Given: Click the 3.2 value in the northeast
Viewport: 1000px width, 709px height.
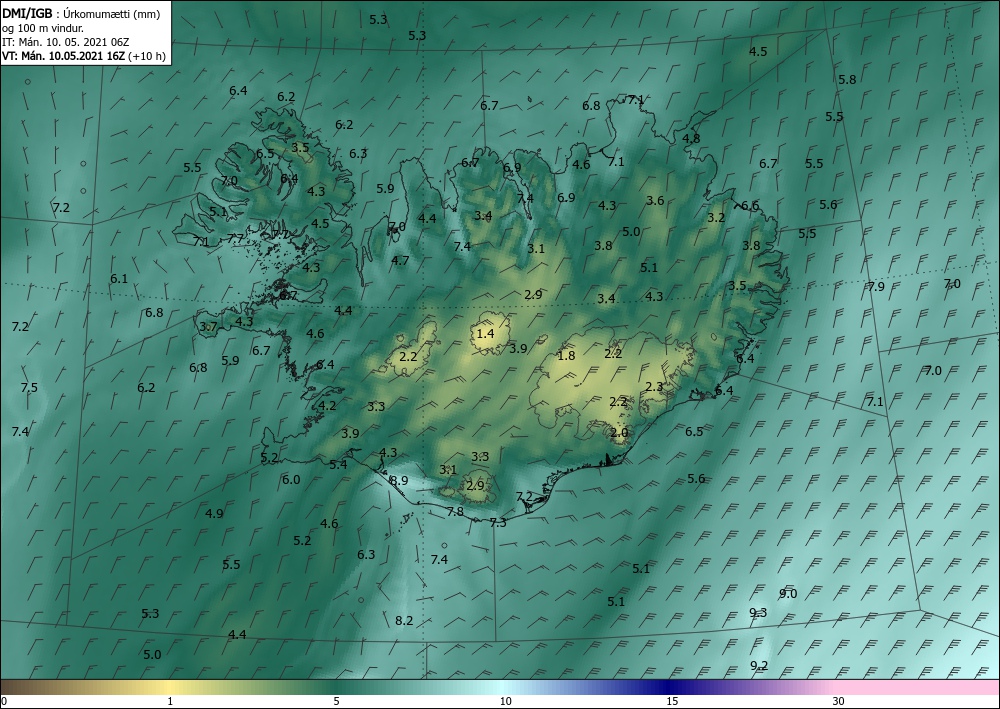Looking at the screenshot, I should click(716, 217).
